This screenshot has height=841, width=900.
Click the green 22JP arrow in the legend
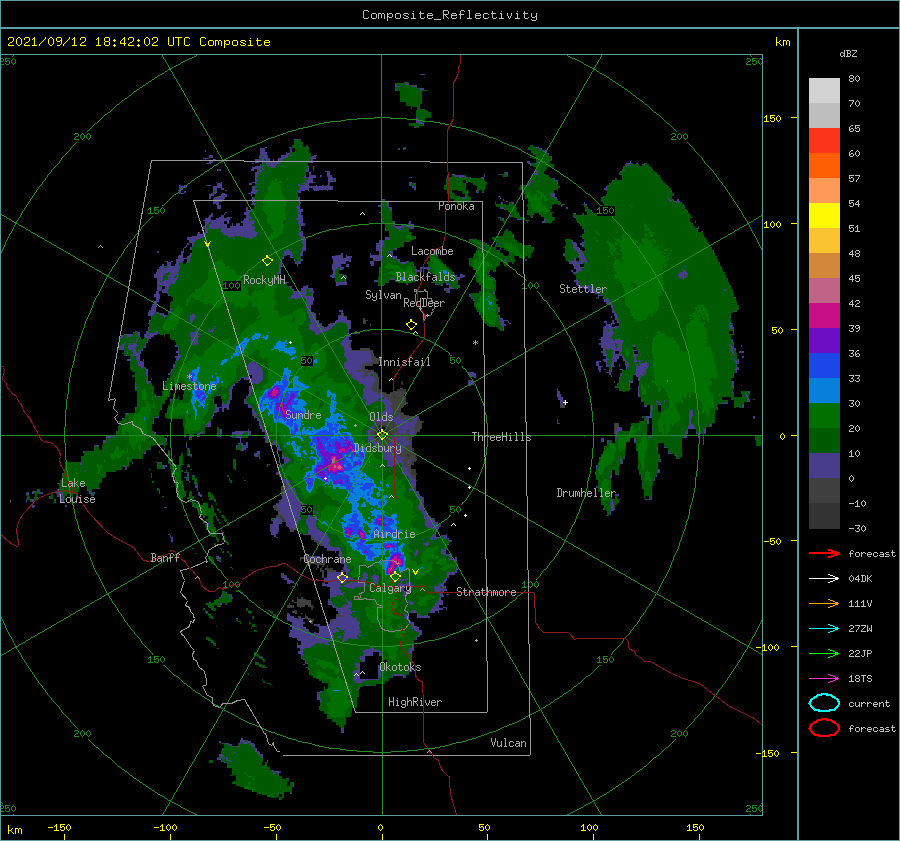click(824, 653)
